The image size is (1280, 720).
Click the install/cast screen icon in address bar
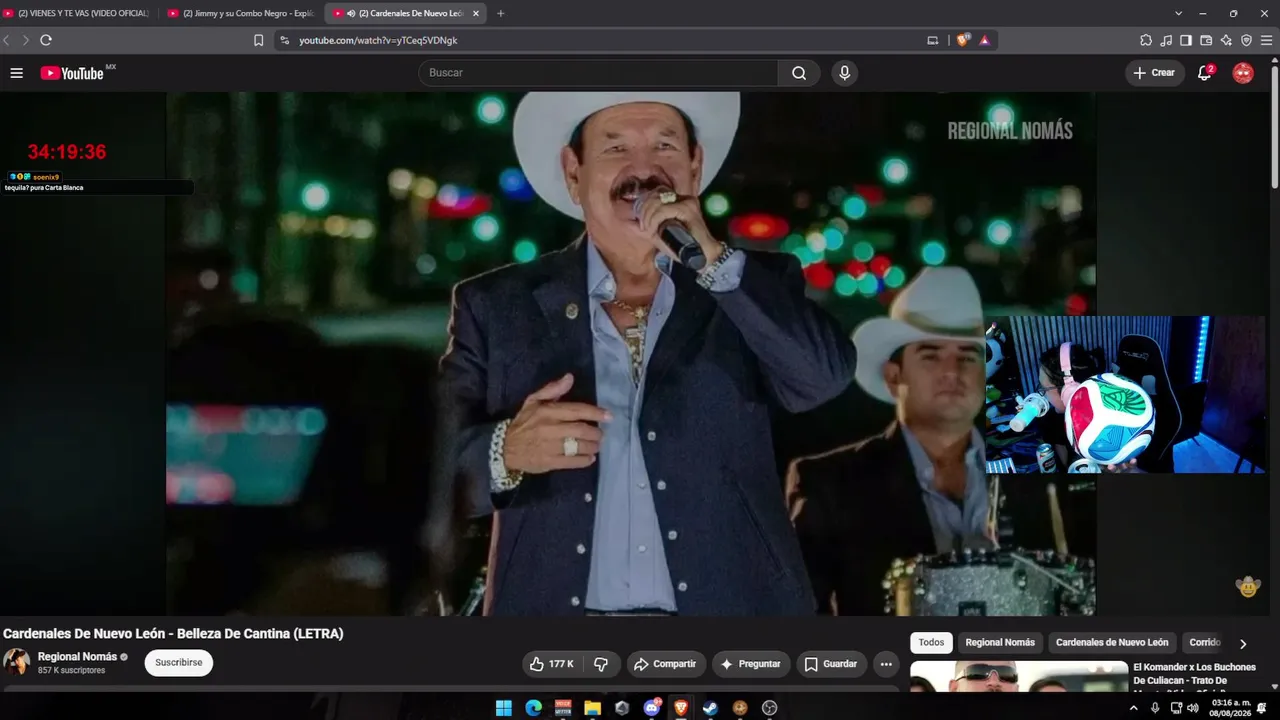pyautogui.click(x=933, y=41)
